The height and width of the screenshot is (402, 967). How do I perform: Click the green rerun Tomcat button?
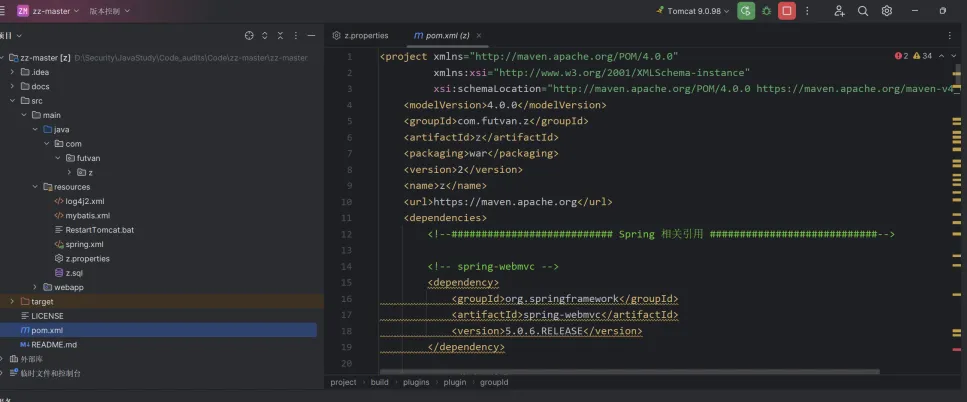point(746,11)
